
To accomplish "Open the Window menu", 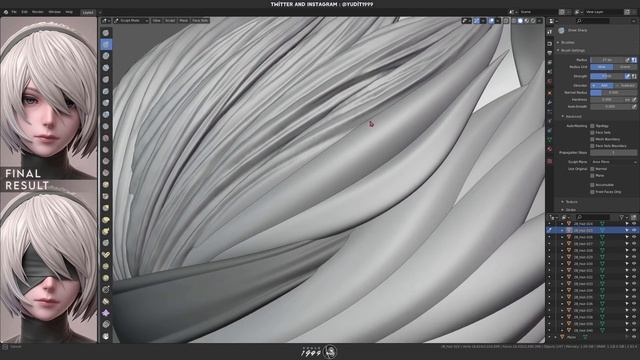I will coord(54,12).
